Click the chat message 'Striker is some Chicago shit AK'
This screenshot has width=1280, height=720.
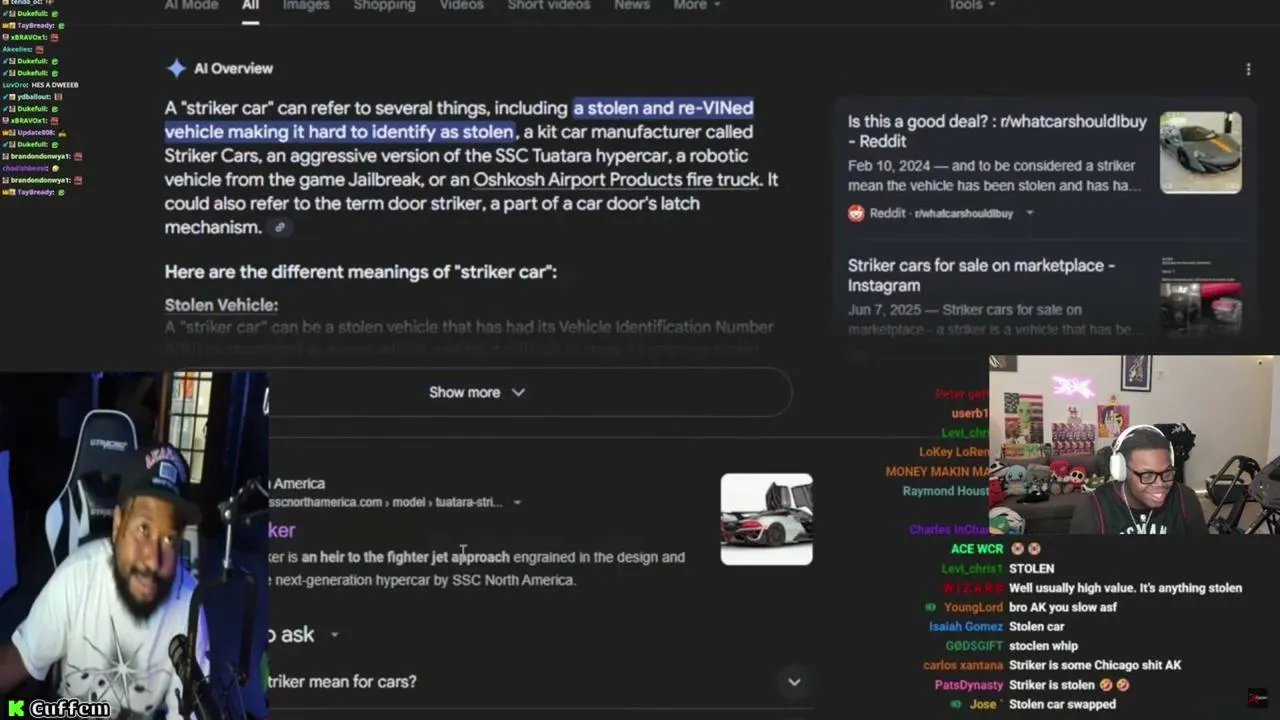[1095, 665]
